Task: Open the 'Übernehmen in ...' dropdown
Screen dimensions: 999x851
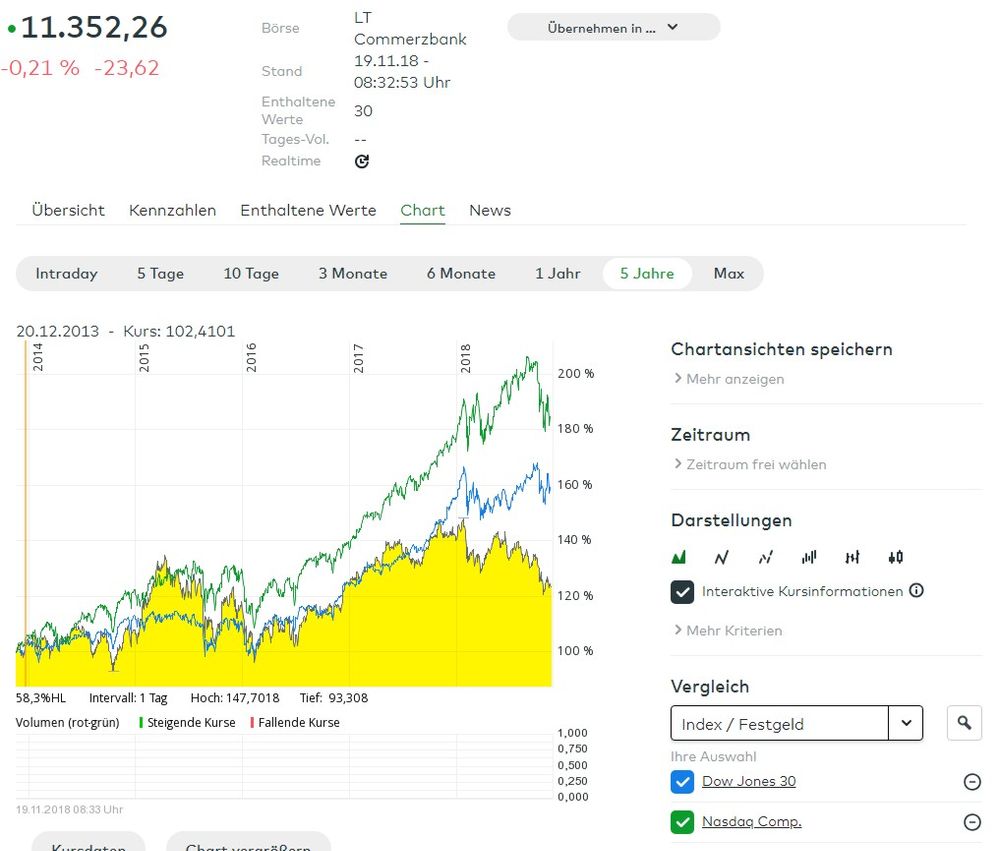Action: [613, 28]
